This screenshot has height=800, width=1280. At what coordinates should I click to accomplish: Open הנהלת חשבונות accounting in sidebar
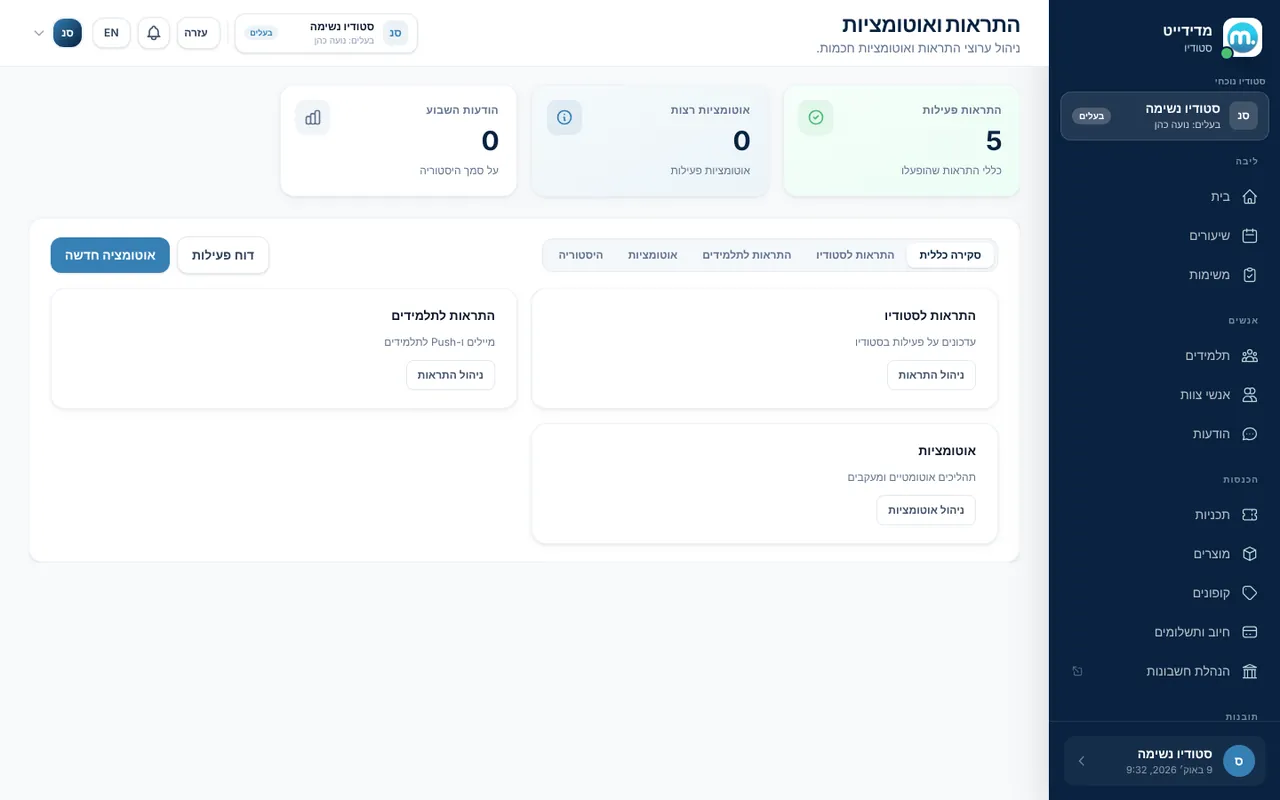[1164, 671]
